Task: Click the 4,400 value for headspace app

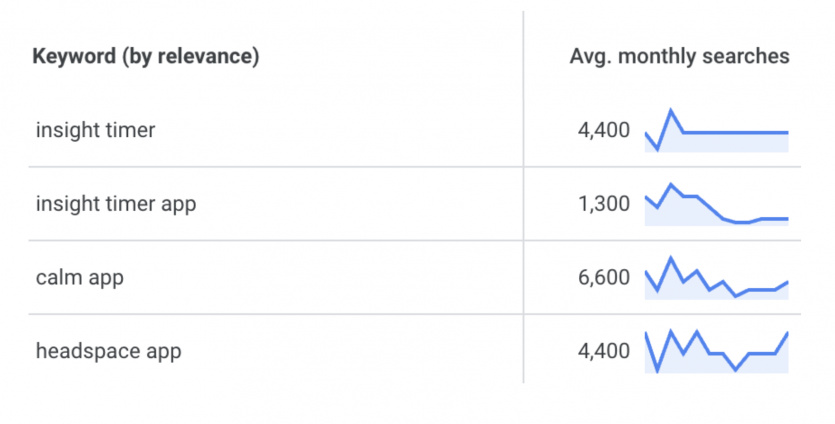Action: click(604, 351)
